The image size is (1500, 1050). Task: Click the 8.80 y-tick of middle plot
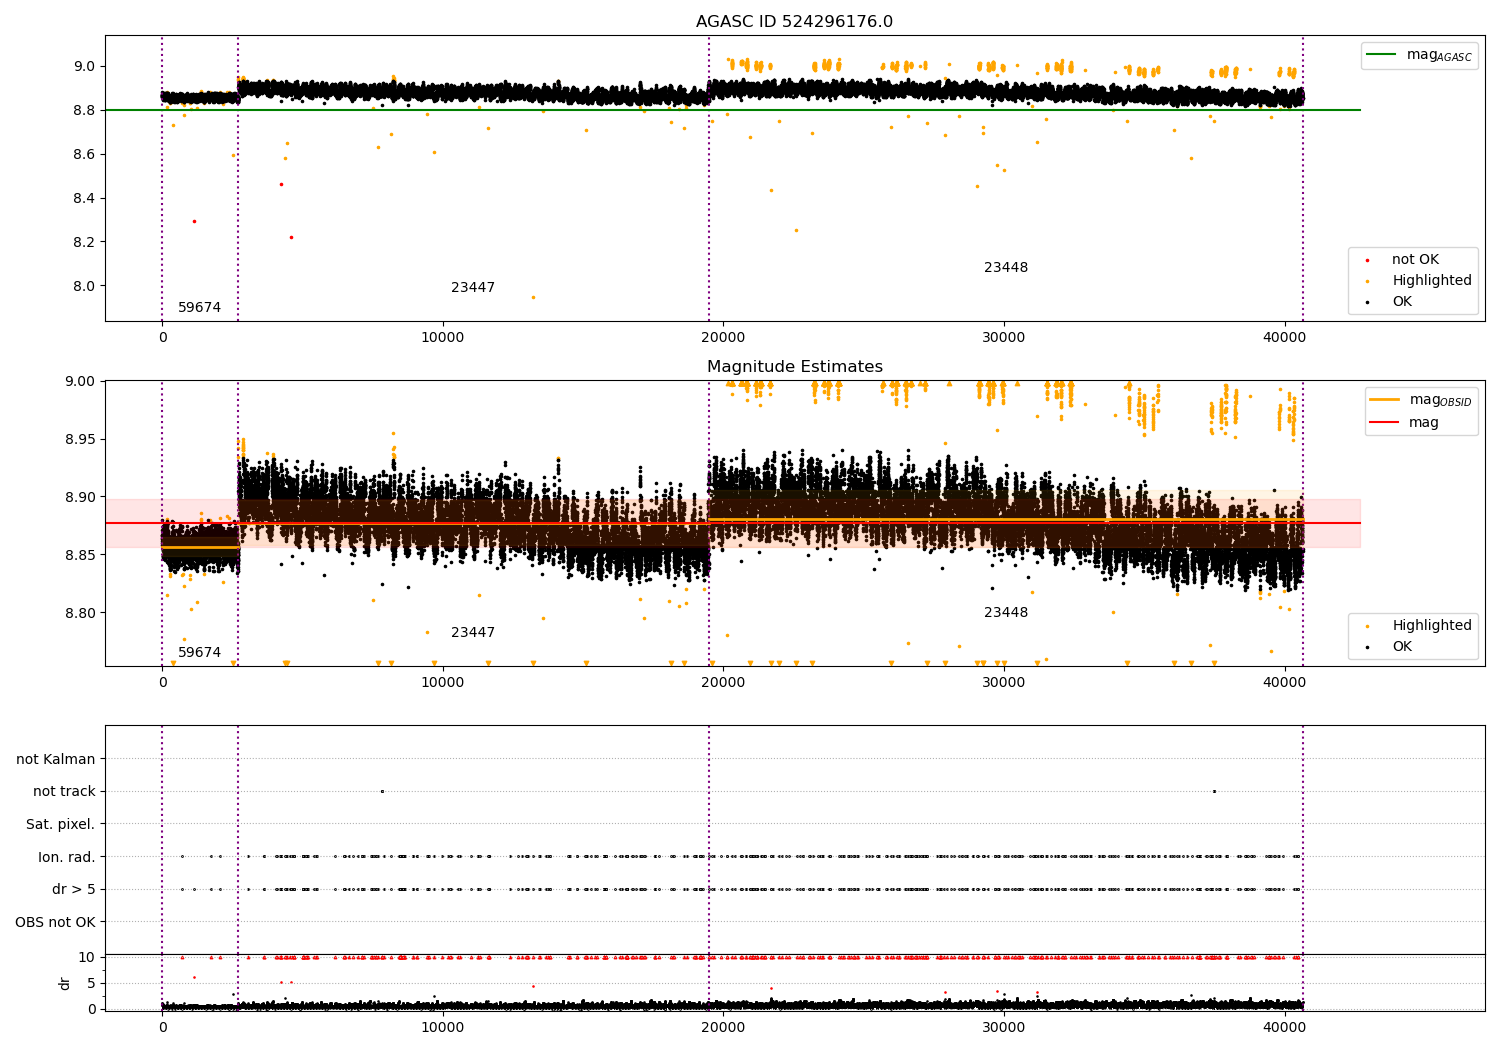tap(79, 613)
